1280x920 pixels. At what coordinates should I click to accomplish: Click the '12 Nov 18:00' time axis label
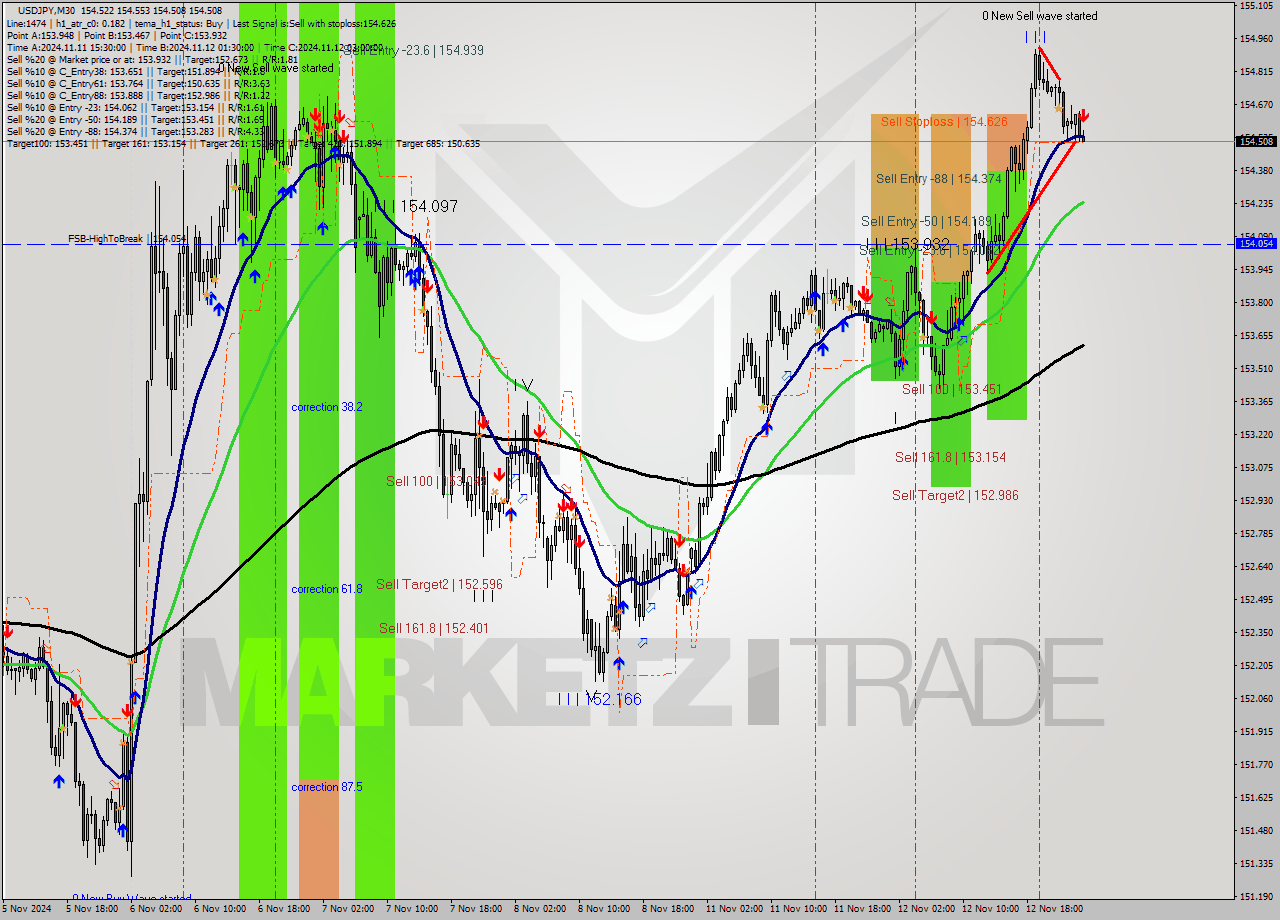[x=1055, y=909]
